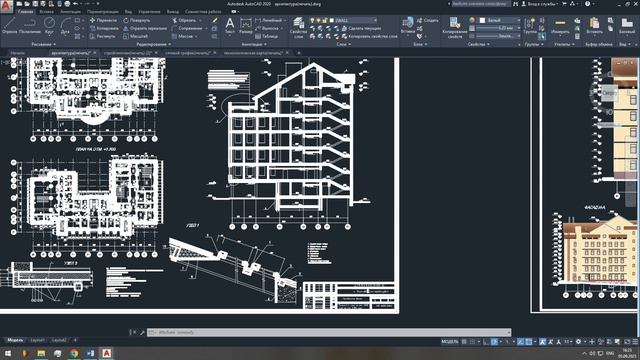The image size is (640, 360).
Task: Click Создать (Create block) button
Action: pyautogui.click(x=428, y=20)
